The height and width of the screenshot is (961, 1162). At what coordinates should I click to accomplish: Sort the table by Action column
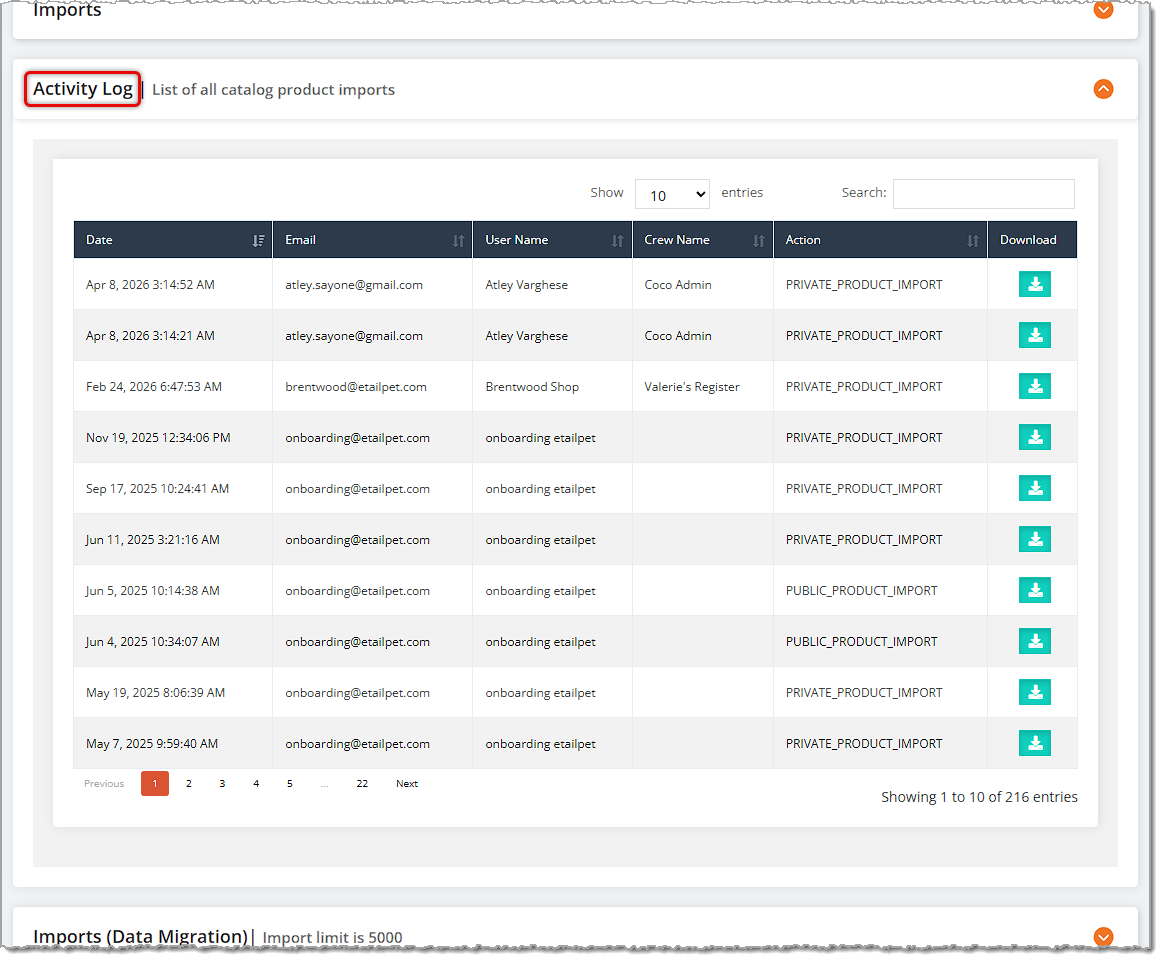point(880,240)
